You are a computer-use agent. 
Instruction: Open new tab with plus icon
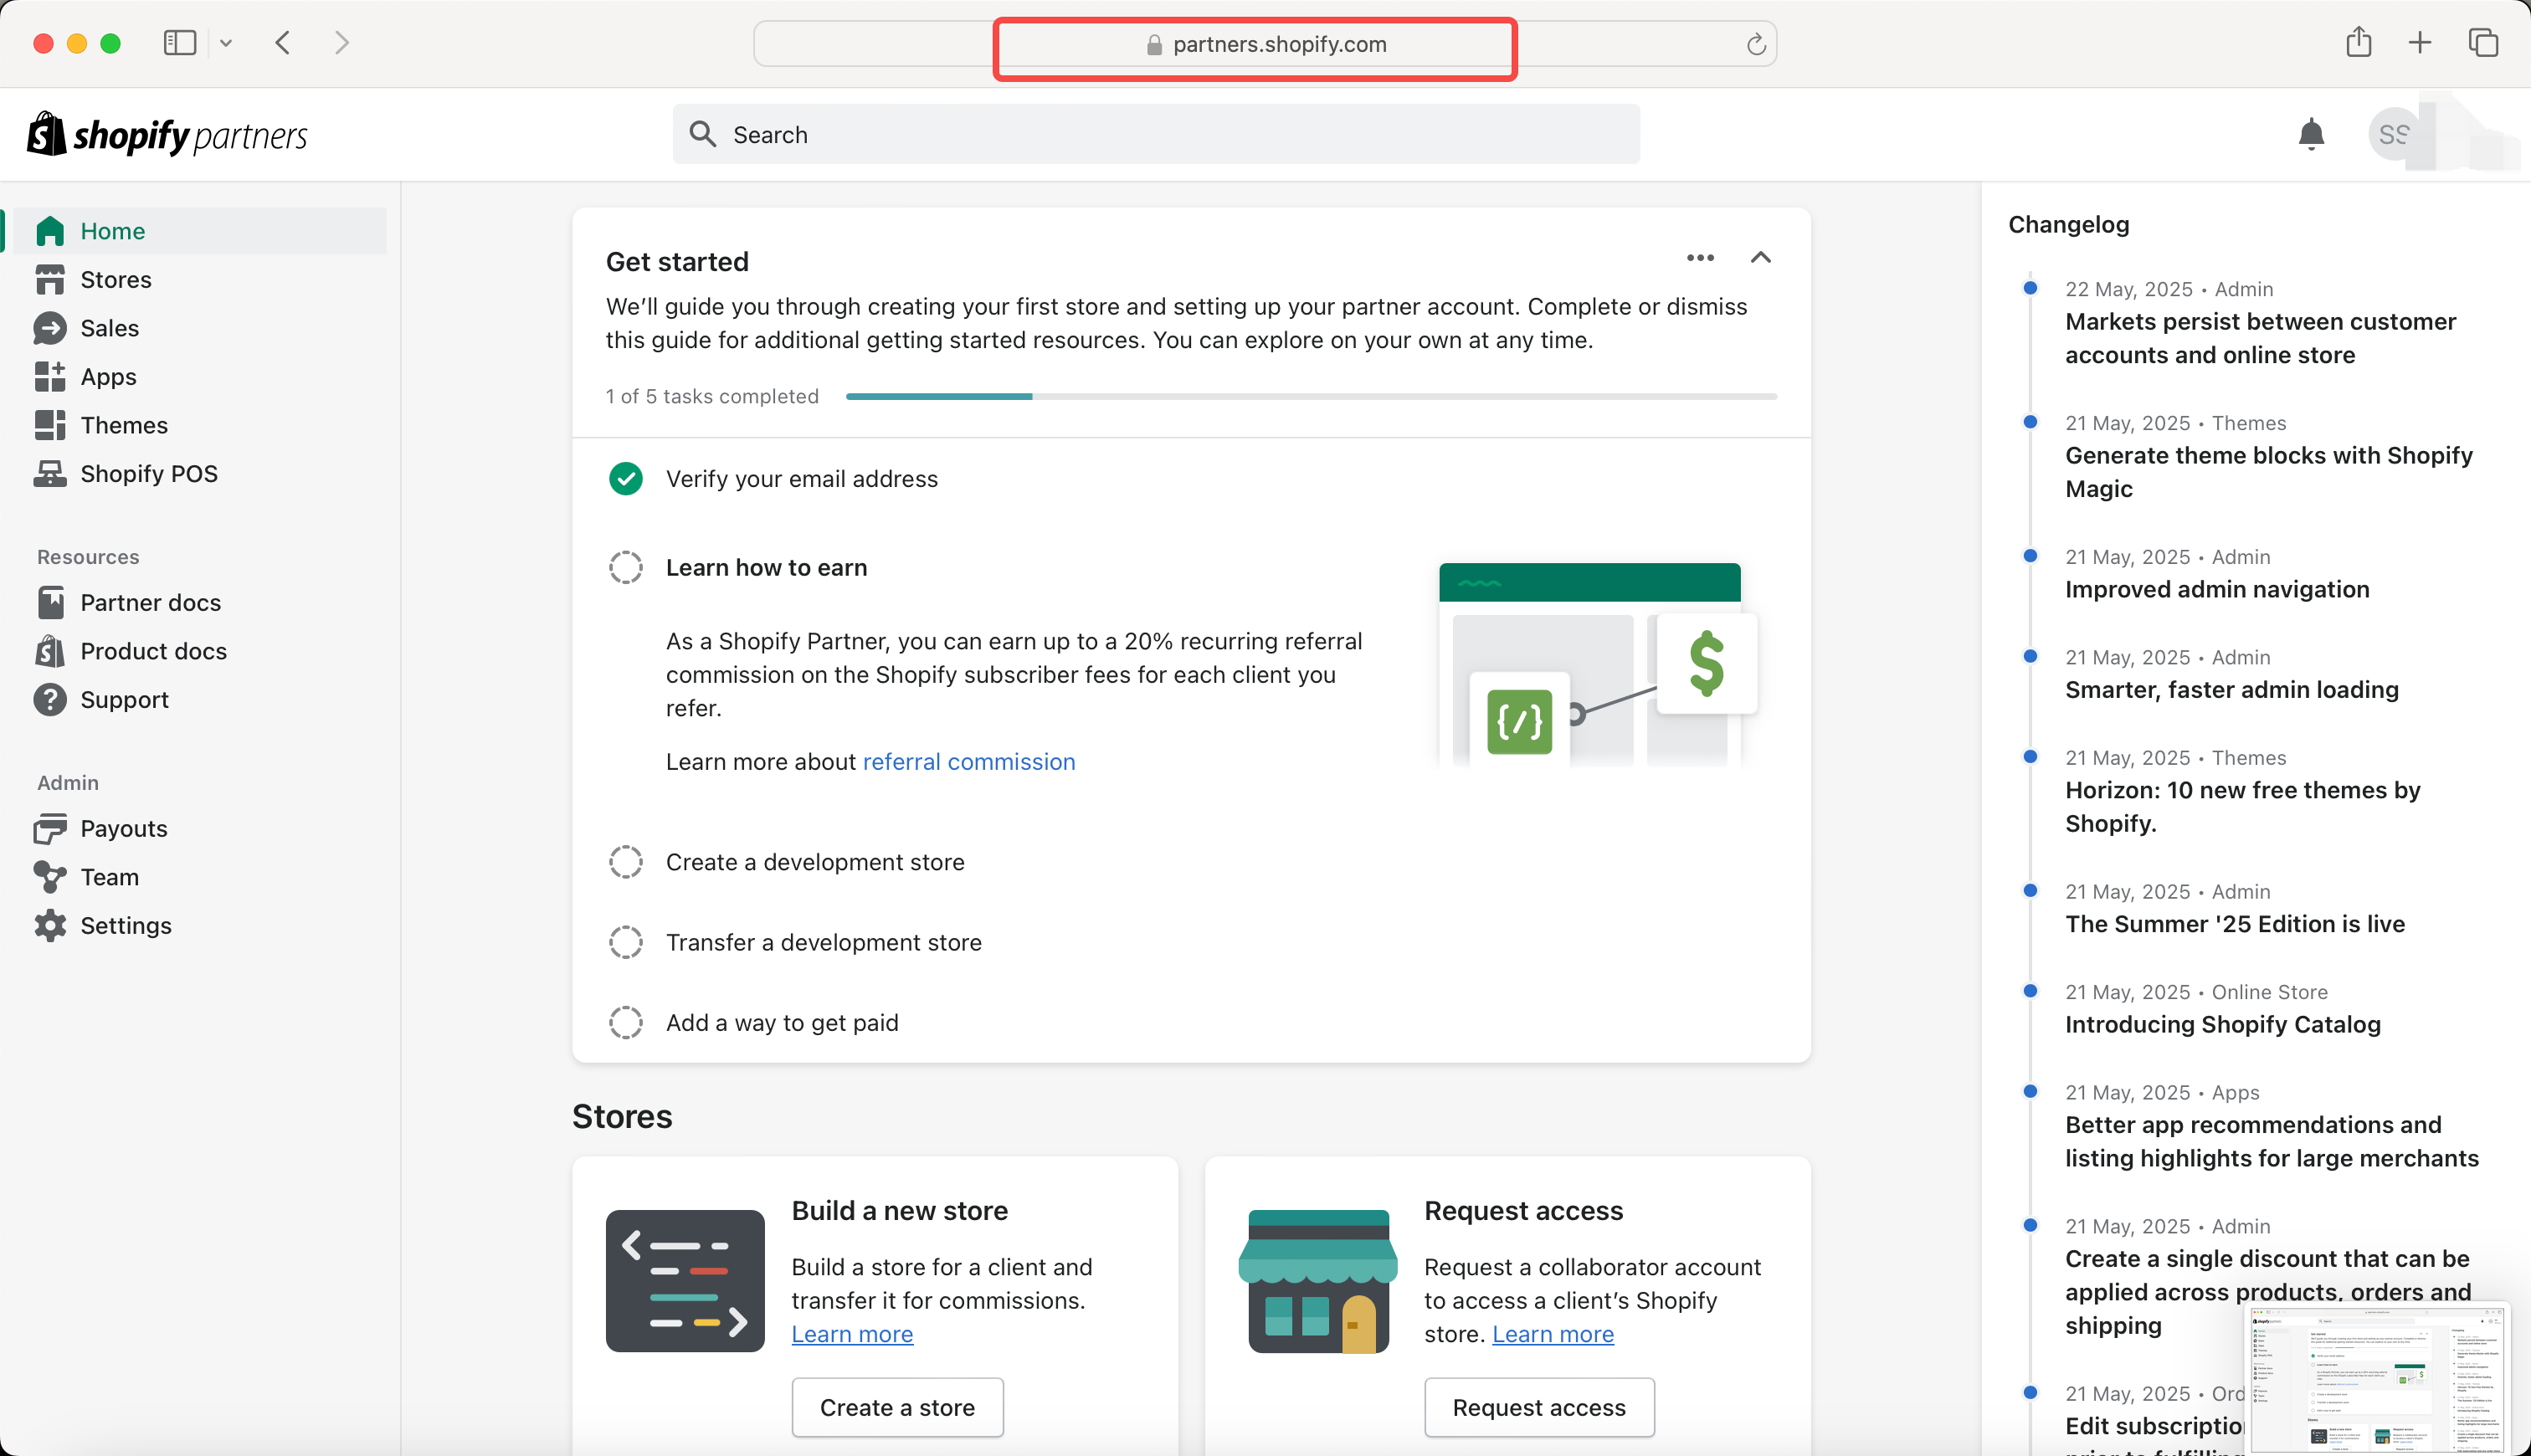[x=2420, y=43]
